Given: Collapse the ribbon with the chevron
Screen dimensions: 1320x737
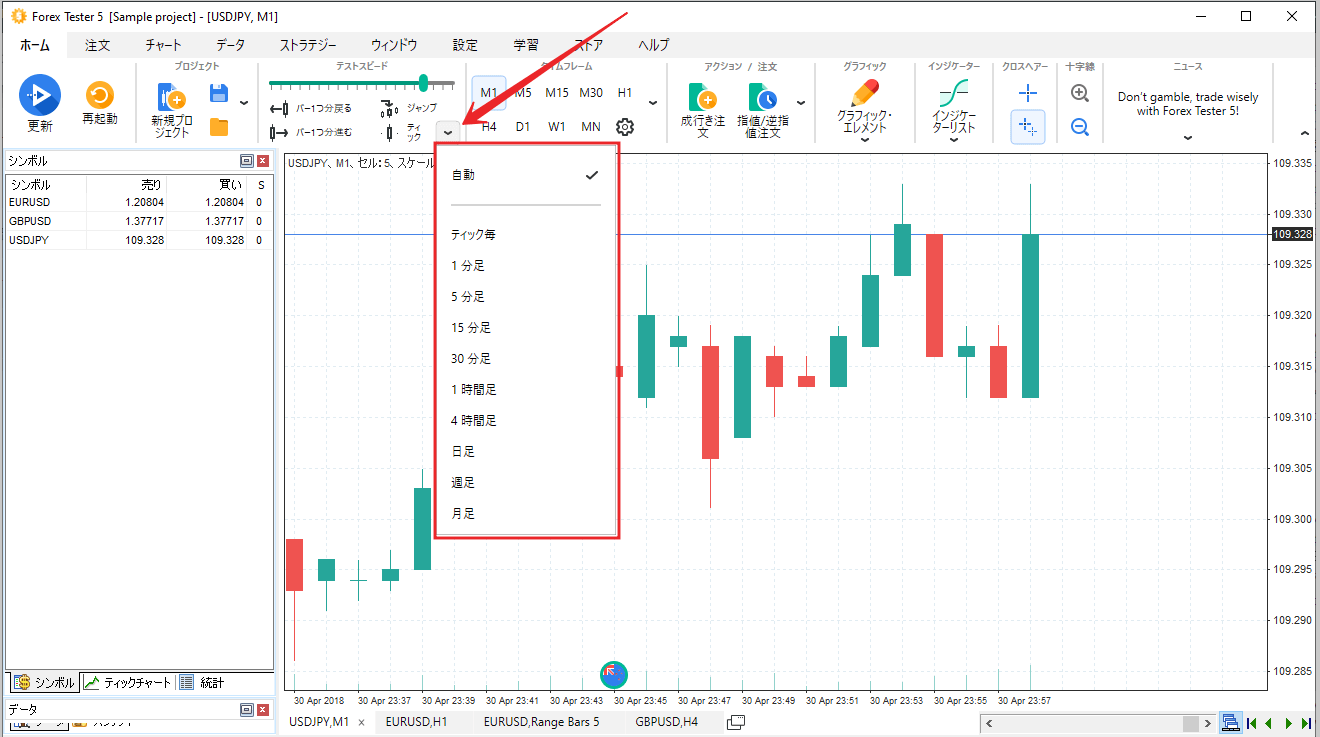Looking at the screenshot, I should point(1303,133).
